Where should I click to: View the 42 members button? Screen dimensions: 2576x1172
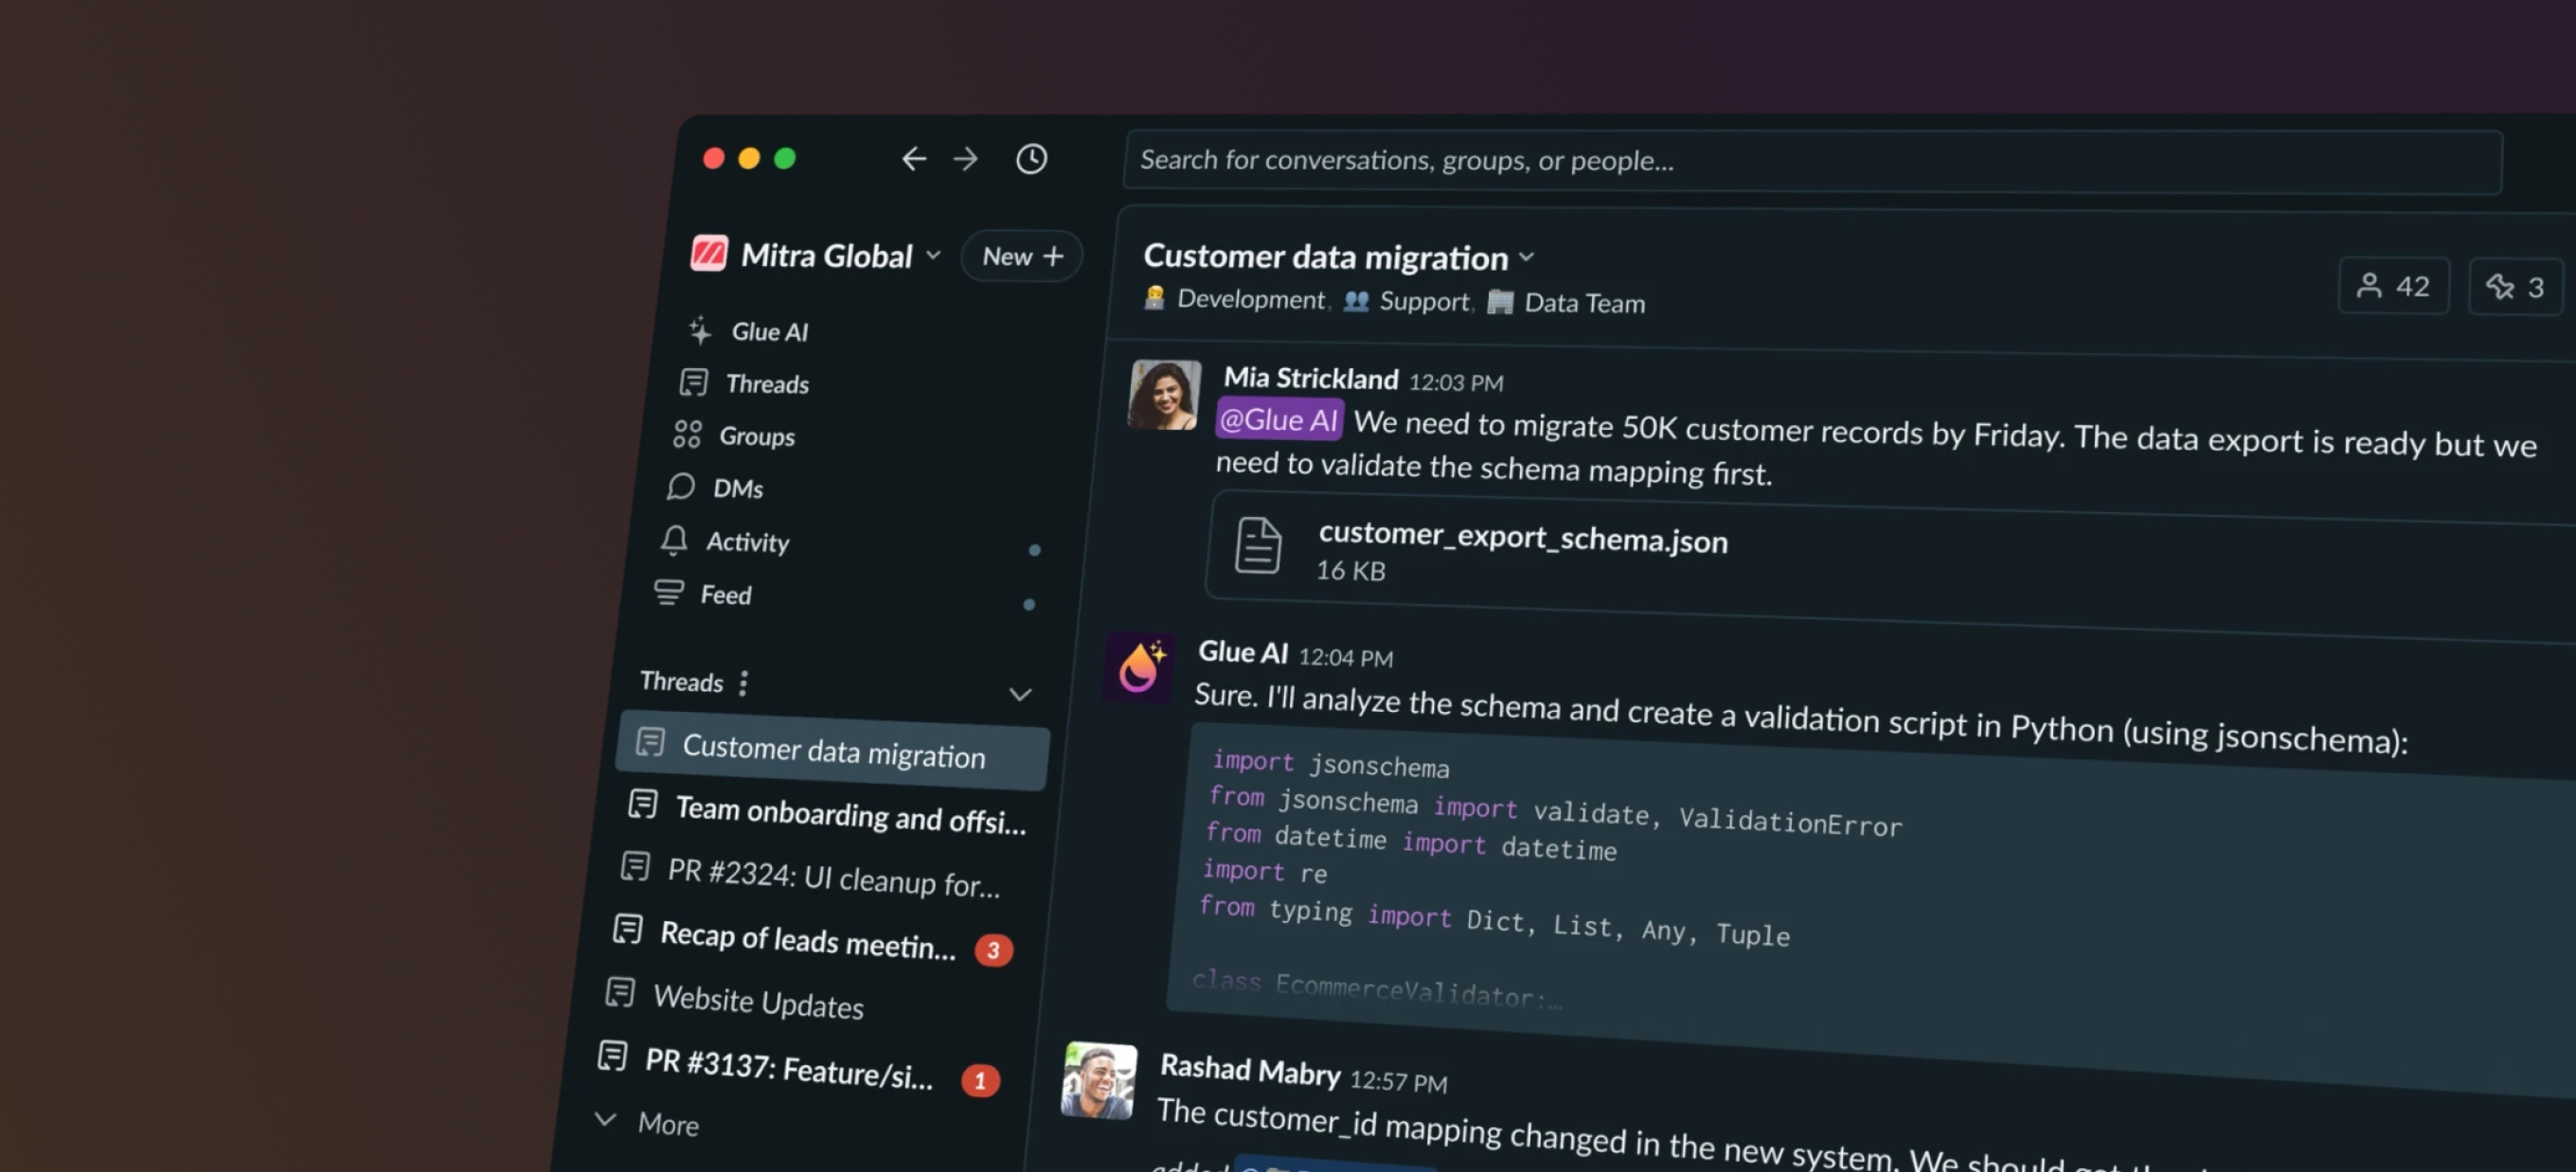2393,286
